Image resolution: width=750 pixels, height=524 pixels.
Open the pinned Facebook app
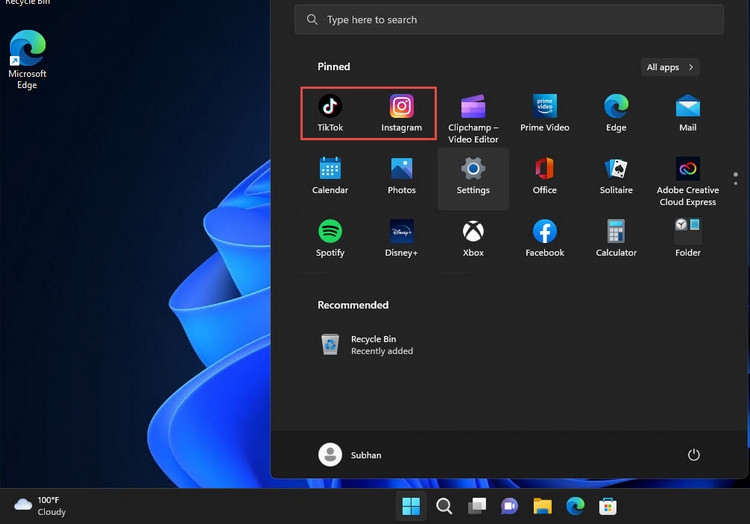click(544, 239)
